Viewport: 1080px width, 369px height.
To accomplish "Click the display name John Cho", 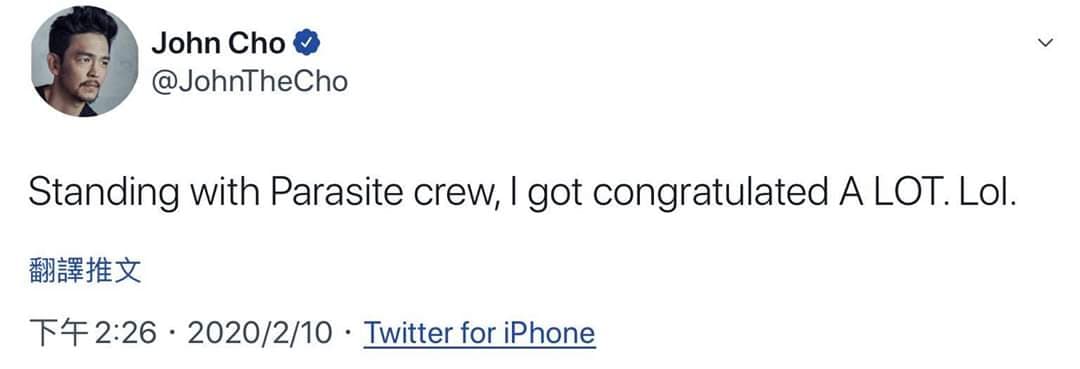I will pos(218,44).
